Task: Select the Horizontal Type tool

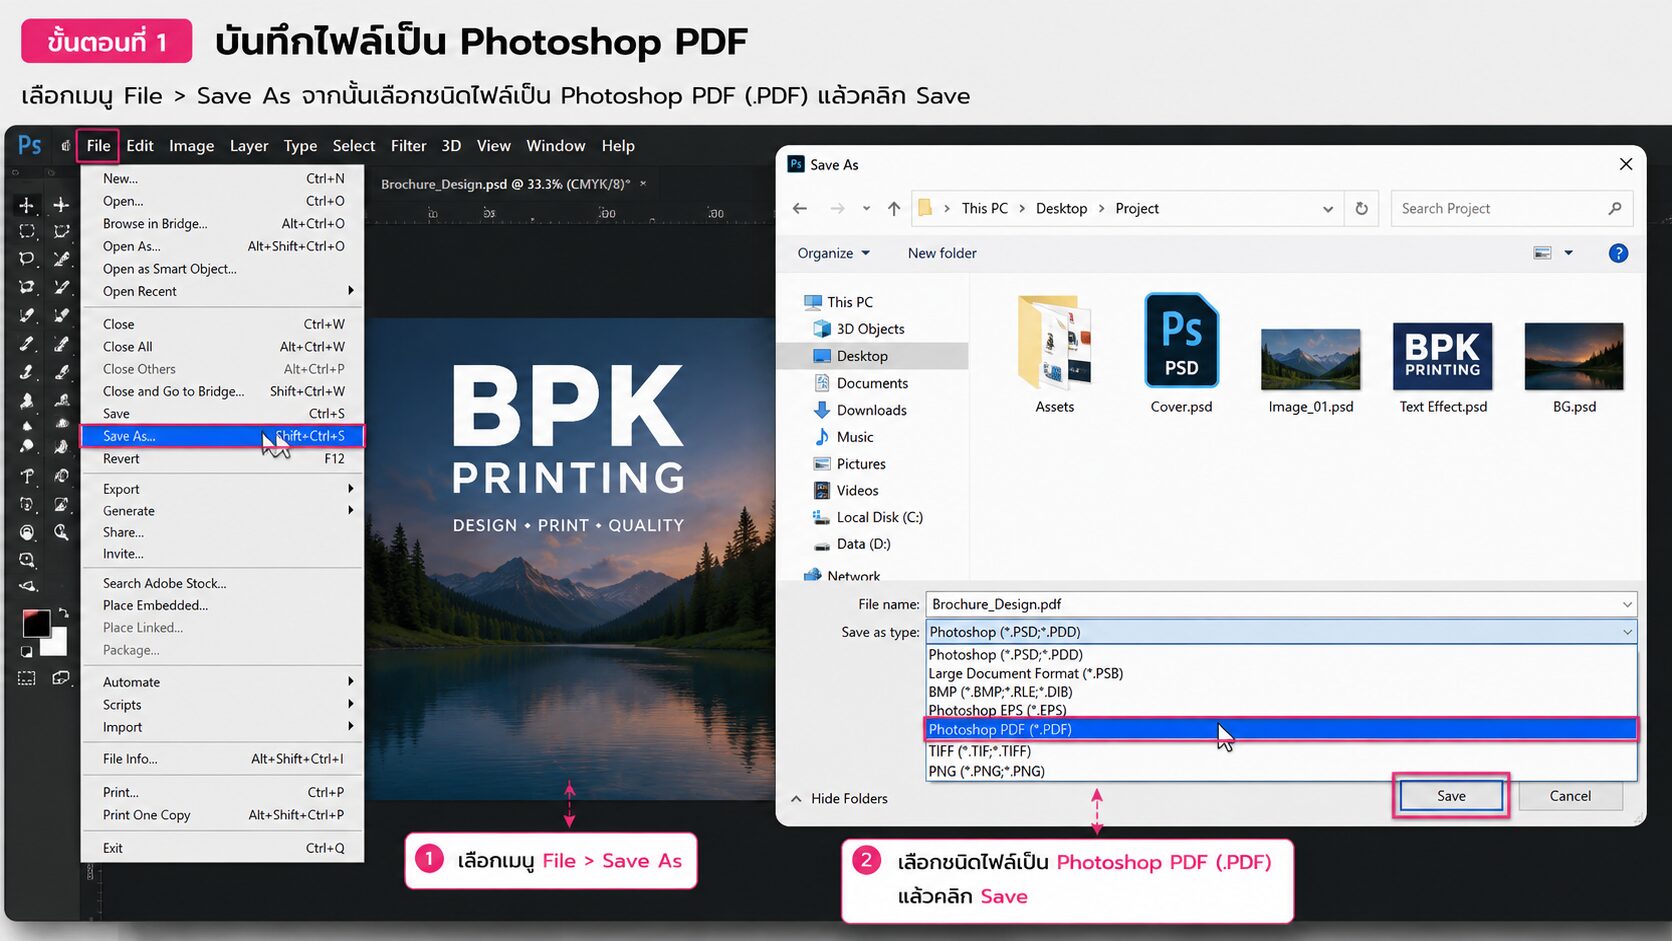Action: pos(27,476)
